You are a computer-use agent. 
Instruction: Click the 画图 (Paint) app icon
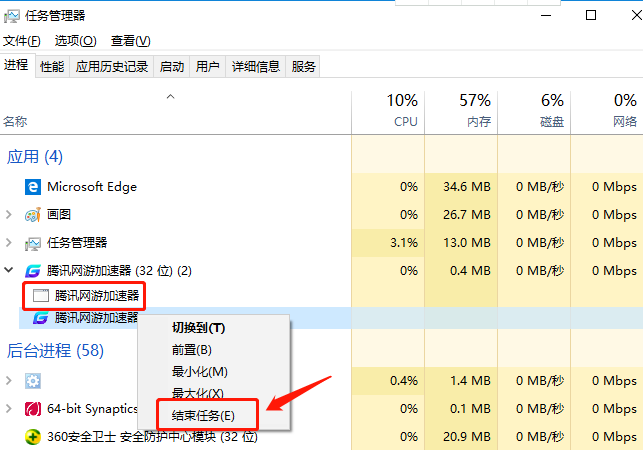(x=33, y=215)
